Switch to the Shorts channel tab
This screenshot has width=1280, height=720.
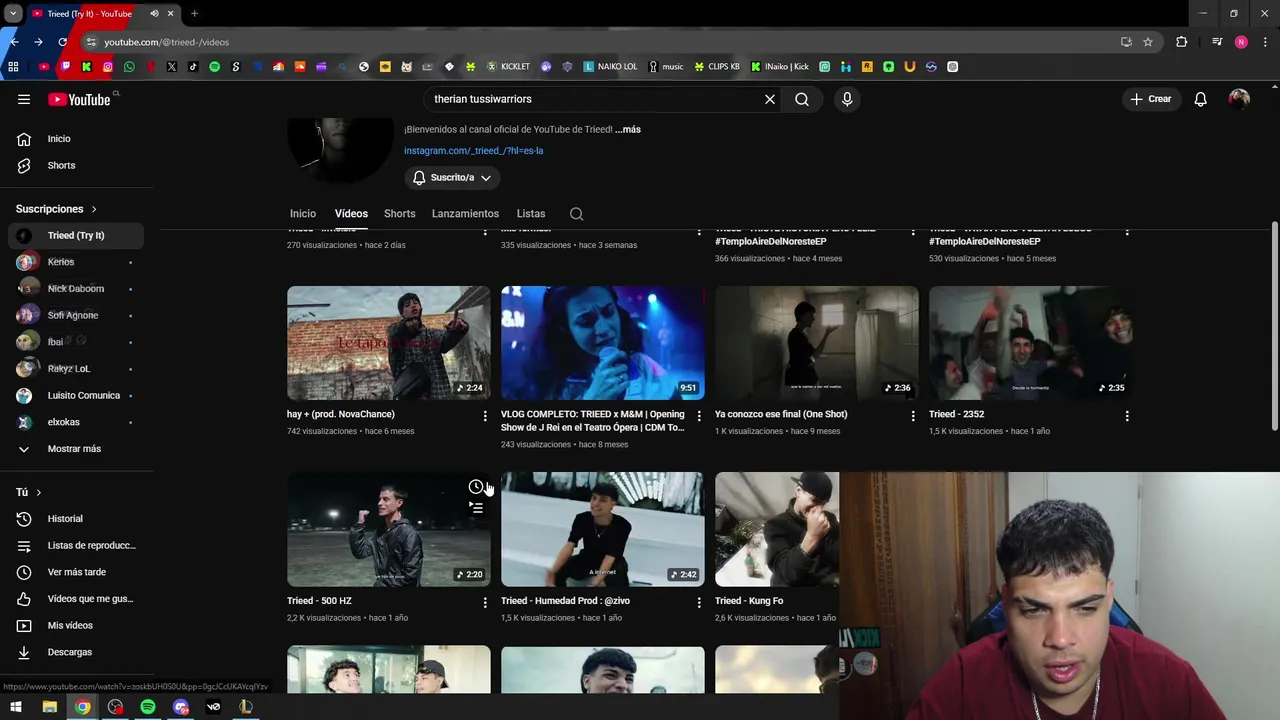(399, 214)
